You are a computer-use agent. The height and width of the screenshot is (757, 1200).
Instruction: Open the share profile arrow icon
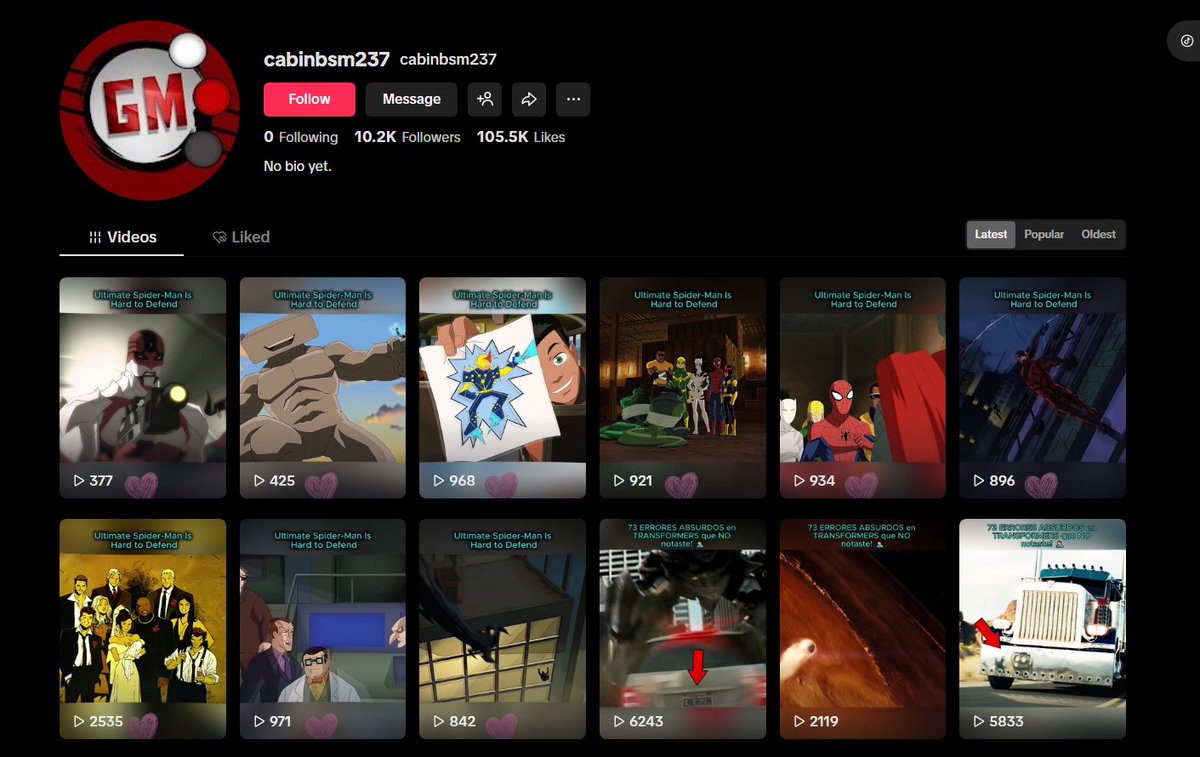pyautogui.click(x=529, y=99)
